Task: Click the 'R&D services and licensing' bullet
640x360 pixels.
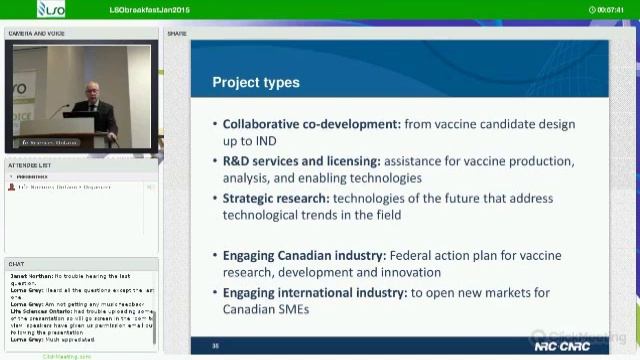Action: point(394,169)
